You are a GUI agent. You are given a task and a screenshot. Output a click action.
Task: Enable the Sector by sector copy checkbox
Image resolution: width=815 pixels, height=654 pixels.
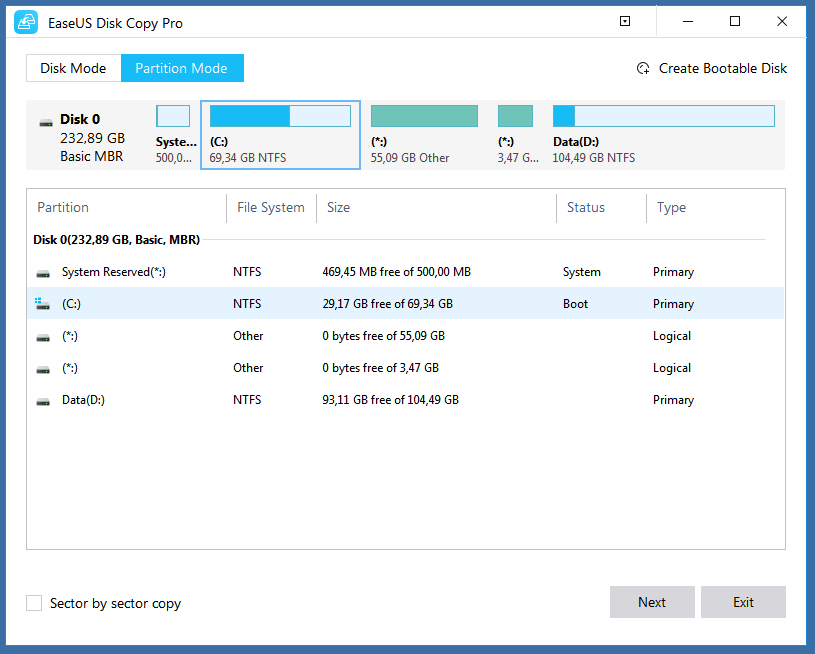[35, 603]
